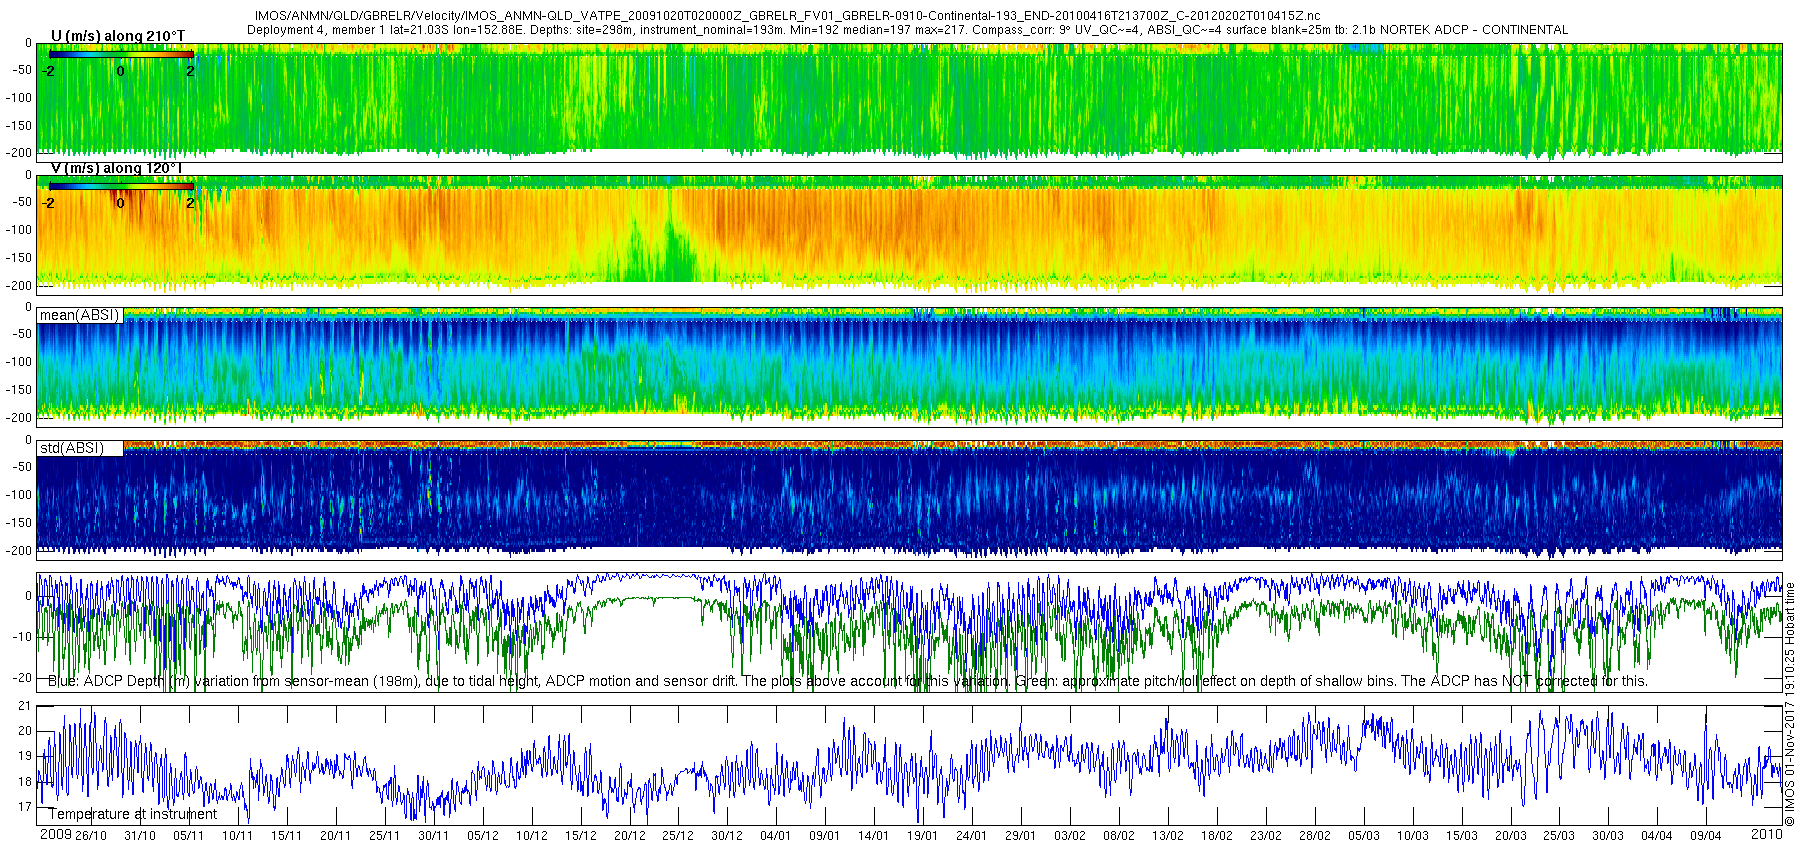Click the ADCP Depth variation caption text
1800x850 pixels.
click(x=848, y=681)
